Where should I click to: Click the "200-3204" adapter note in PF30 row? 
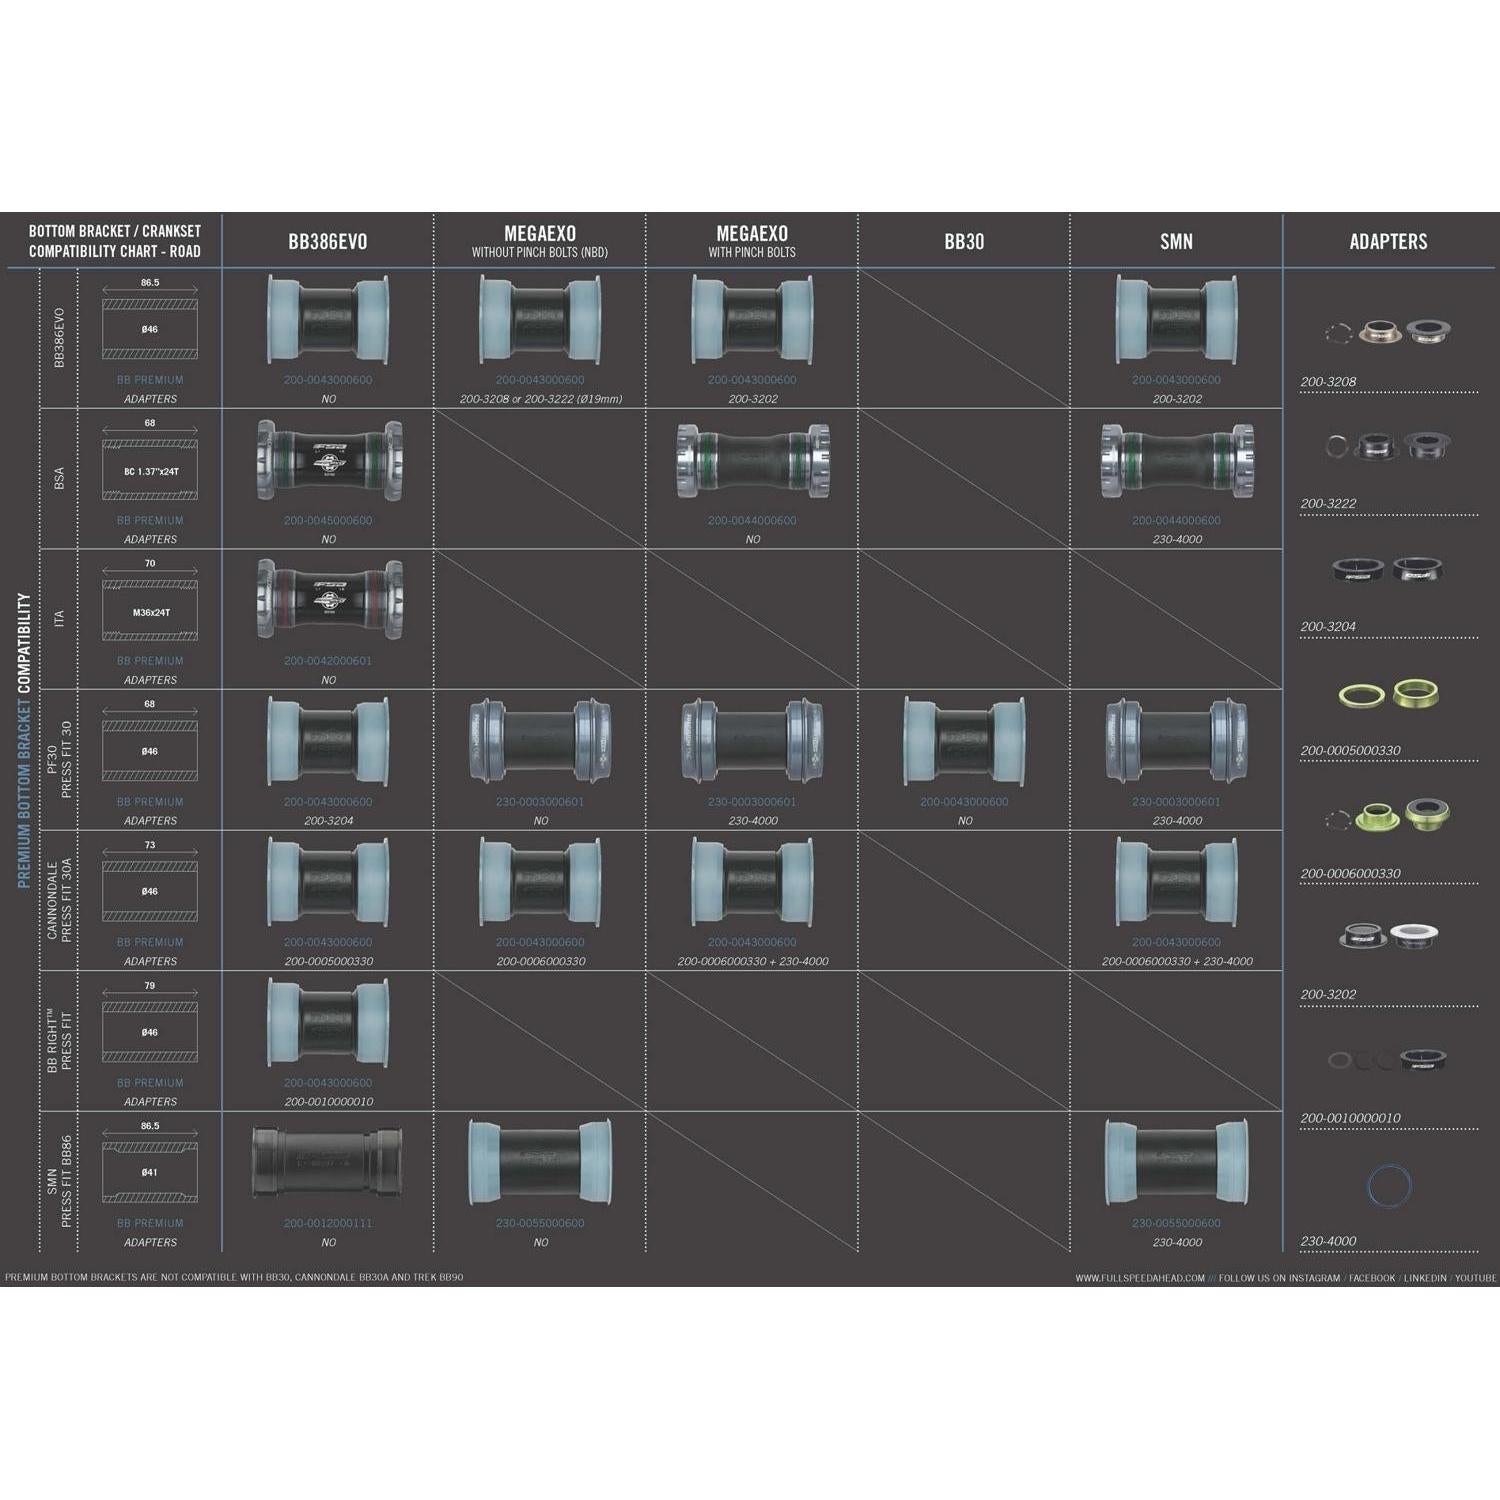click(328, 821)
